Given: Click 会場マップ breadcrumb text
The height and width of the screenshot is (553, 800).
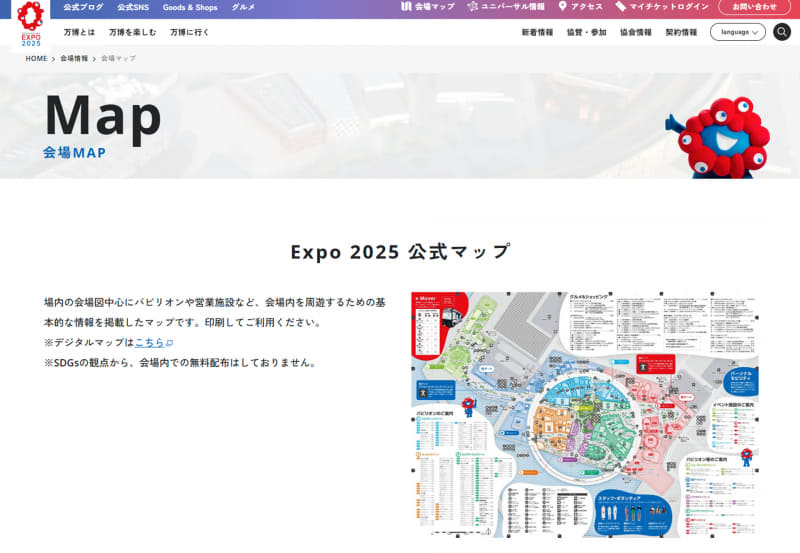Looking at the screenshot, I should pos(118,59).
